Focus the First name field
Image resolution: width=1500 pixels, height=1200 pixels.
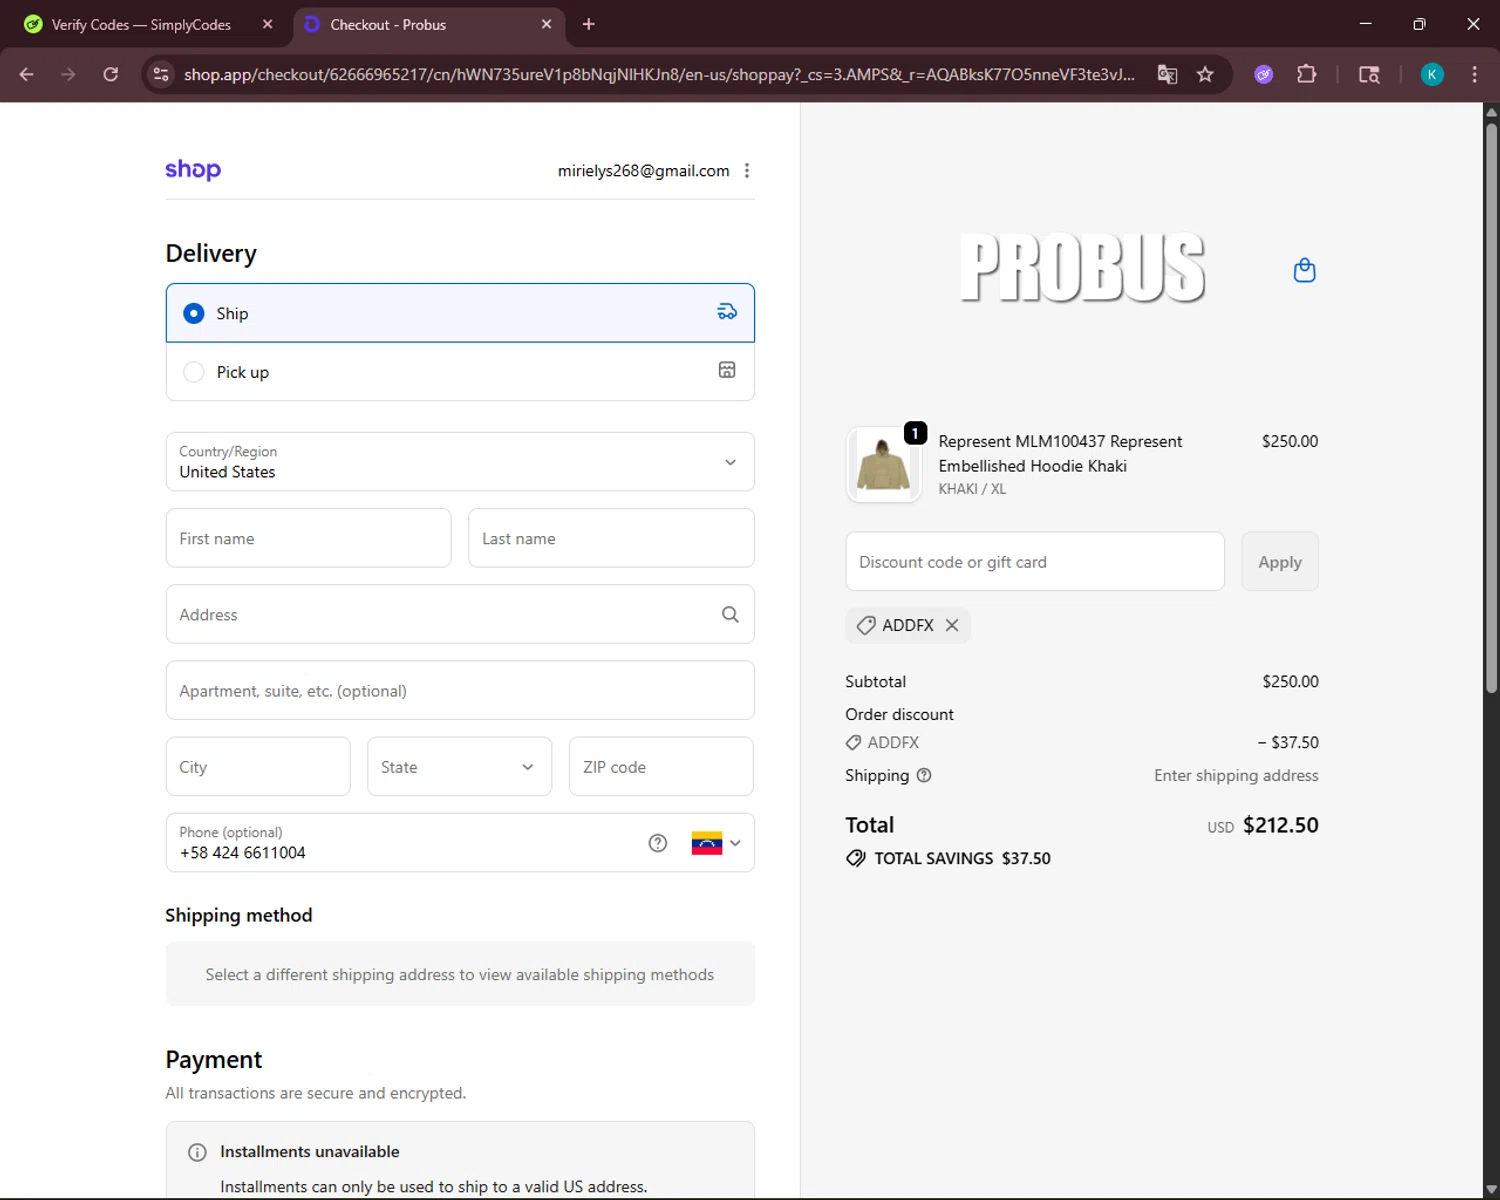(308, 538)
